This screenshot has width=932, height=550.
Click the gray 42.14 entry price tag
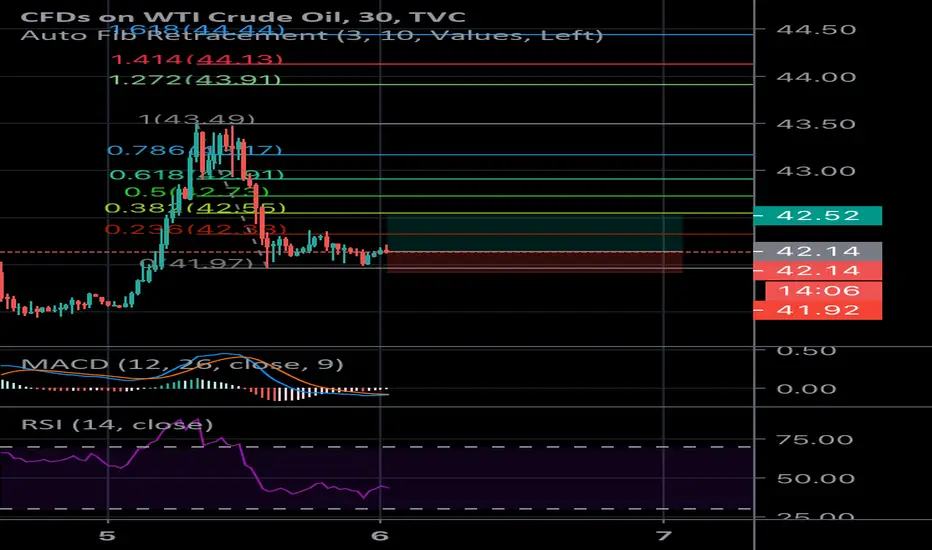click(x=817, y=252)
